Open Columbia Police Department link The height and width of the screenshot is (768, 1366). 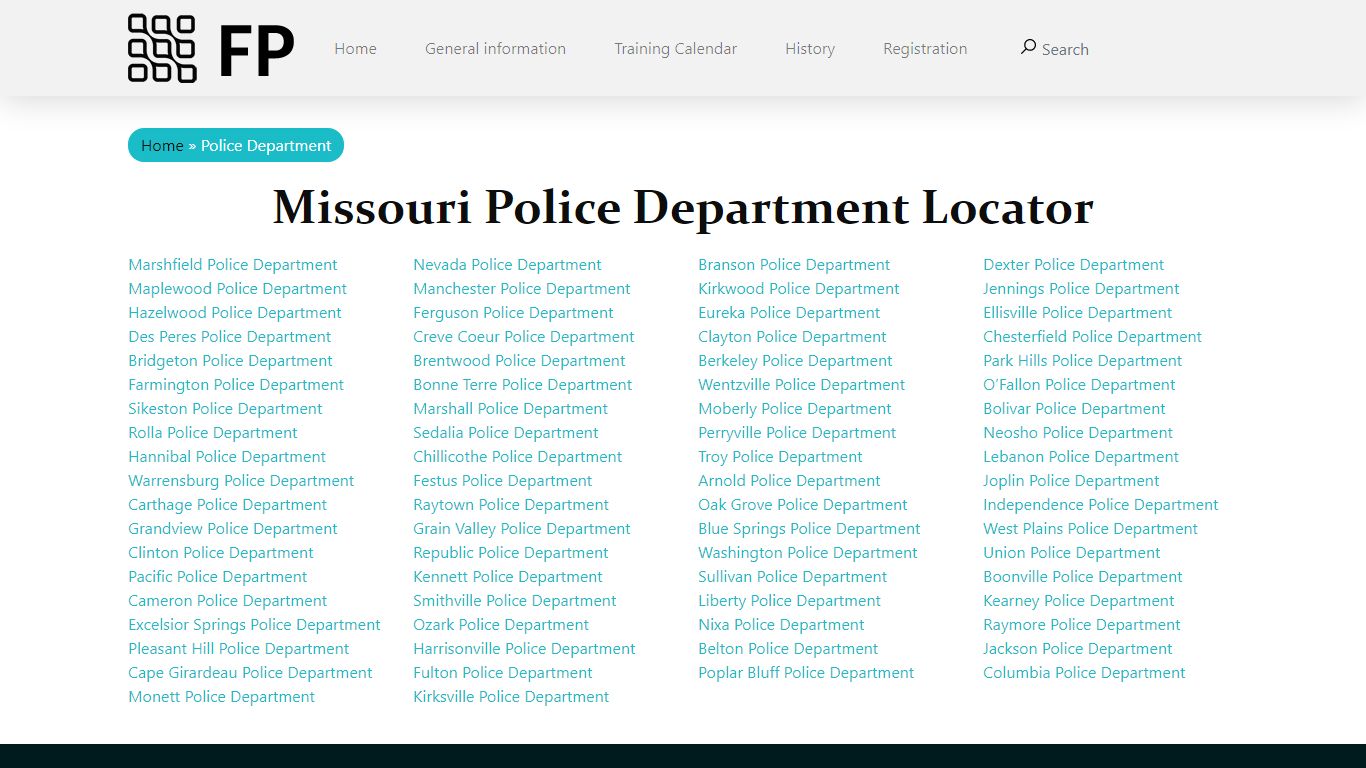(x=1084, y=673)
